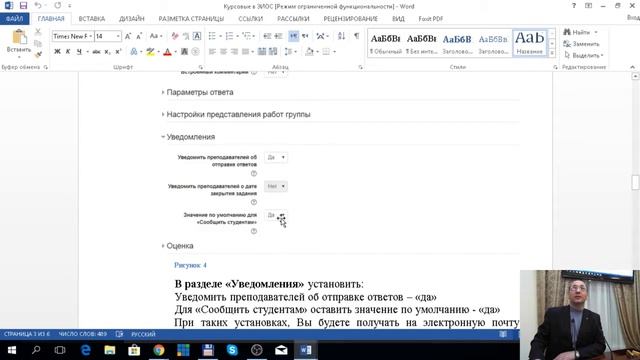Switch to the ССЫЛКИ tab
Screen dimensions: 640x360
click(x=251, y=19)
